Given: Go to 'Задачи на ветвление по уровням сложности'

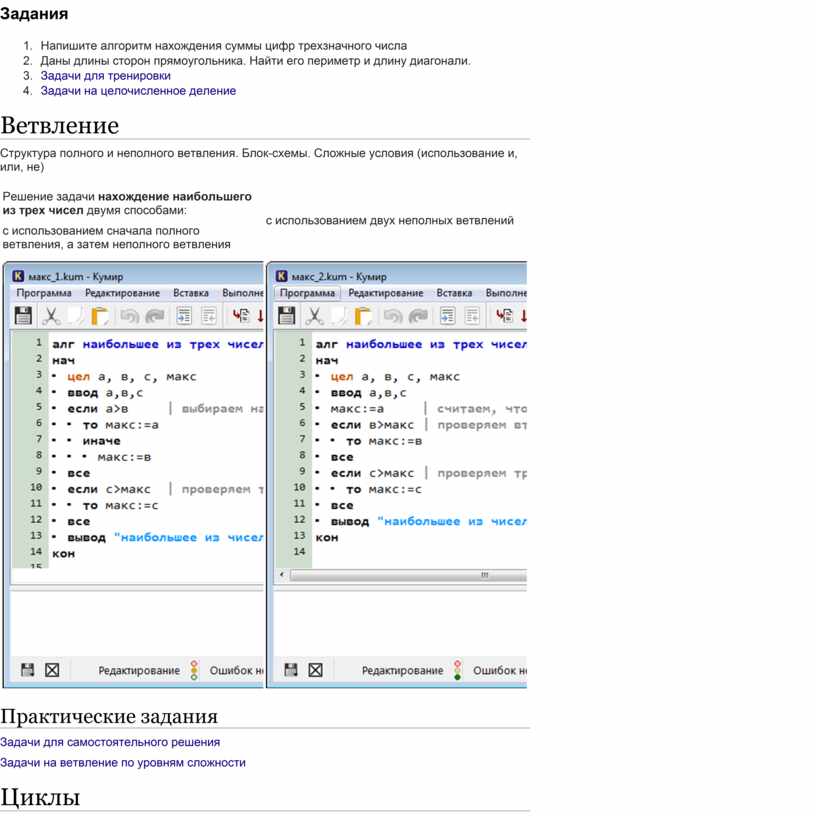Looking at the screenshot, I should pyautogui.click(x=122, y=762).
